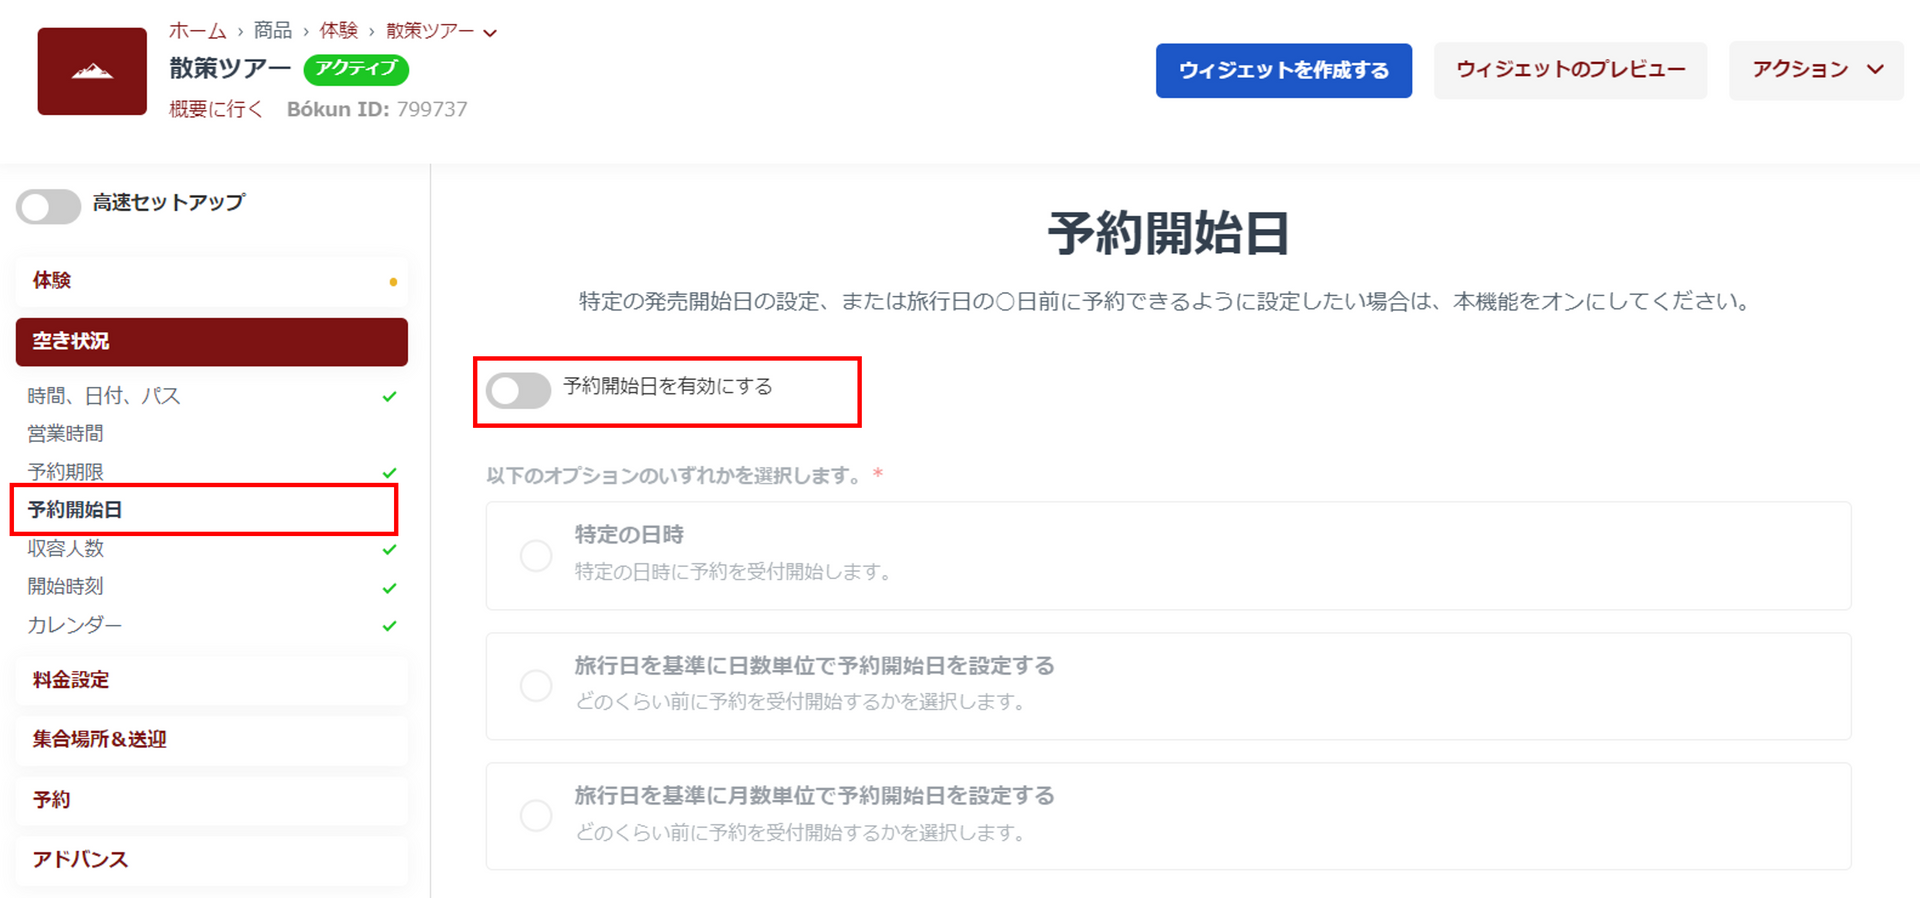This screenshot has width=1920, height=898.
Task: Click the mountain logo product thumbnail
Action: pos(92,71)
